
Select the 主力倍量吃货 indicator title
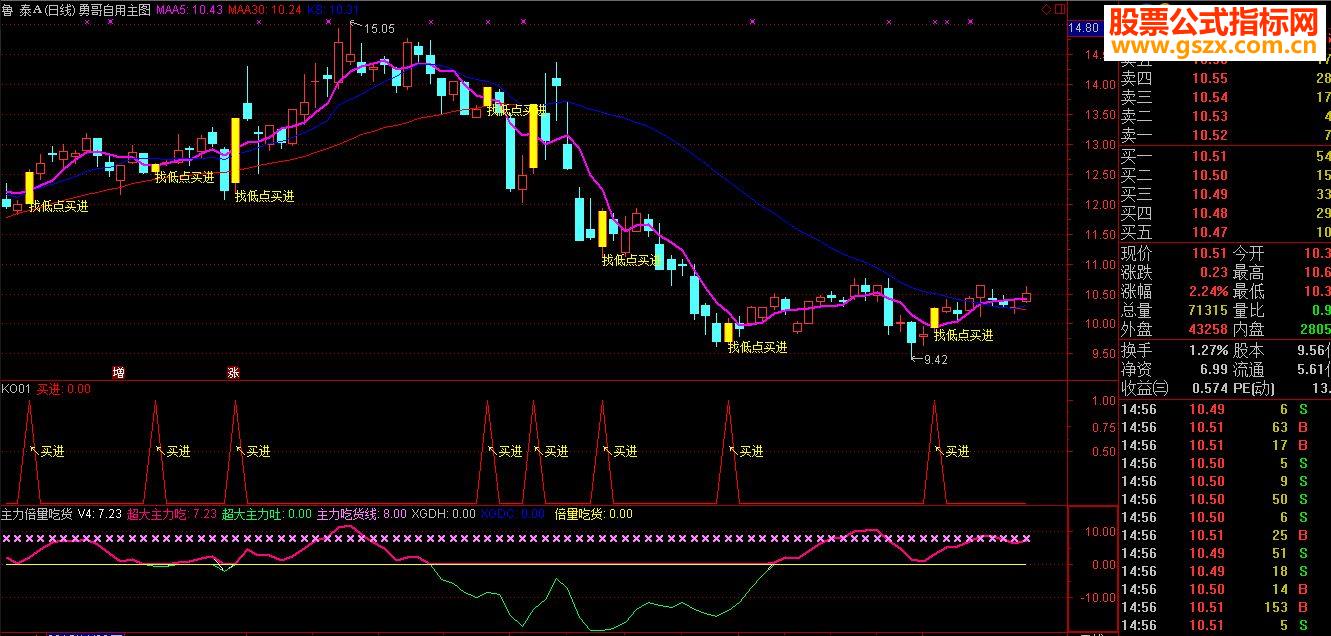tap(36, 514)
